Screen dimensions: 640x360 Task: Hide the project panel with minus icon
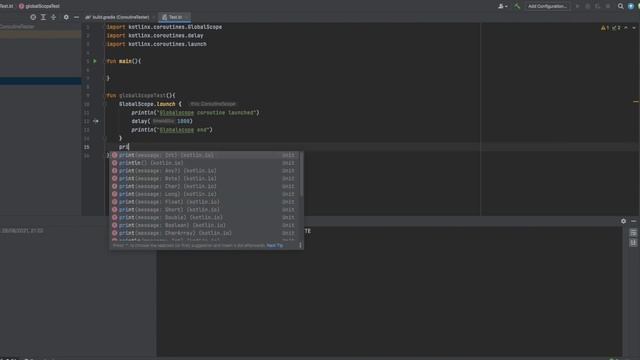coord(76,17)
